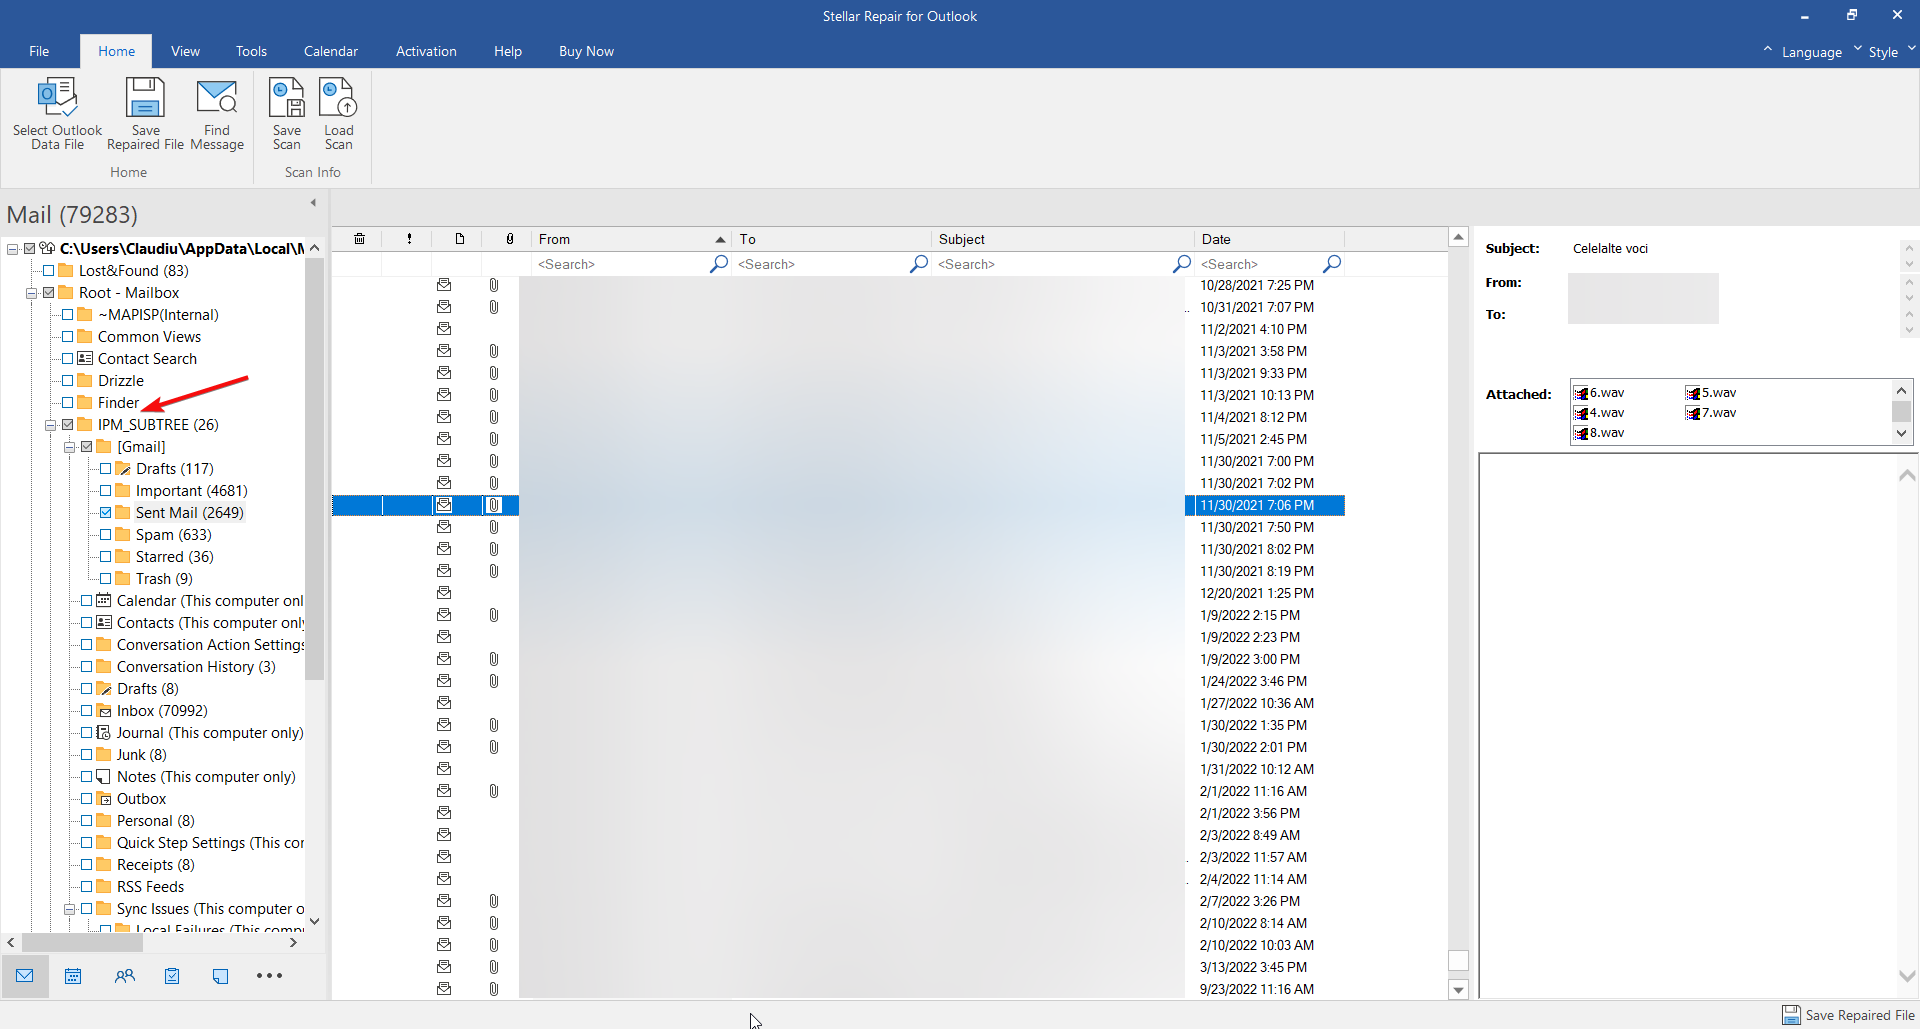
Task: Collapse the Sync Issues folder node
Action: pos(70,909)
